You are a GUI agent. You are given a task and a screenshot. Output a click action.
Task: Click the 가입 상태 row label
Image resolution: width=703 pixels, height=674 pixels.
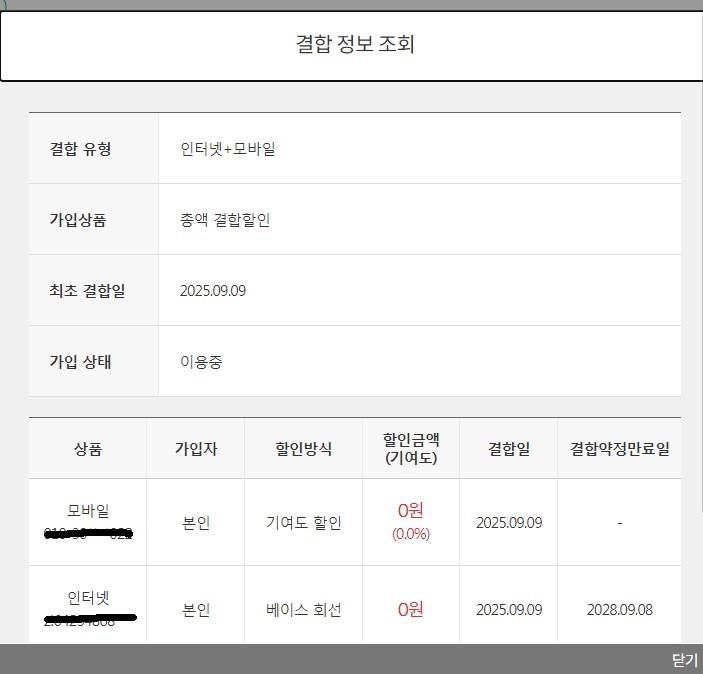point(80,361)
